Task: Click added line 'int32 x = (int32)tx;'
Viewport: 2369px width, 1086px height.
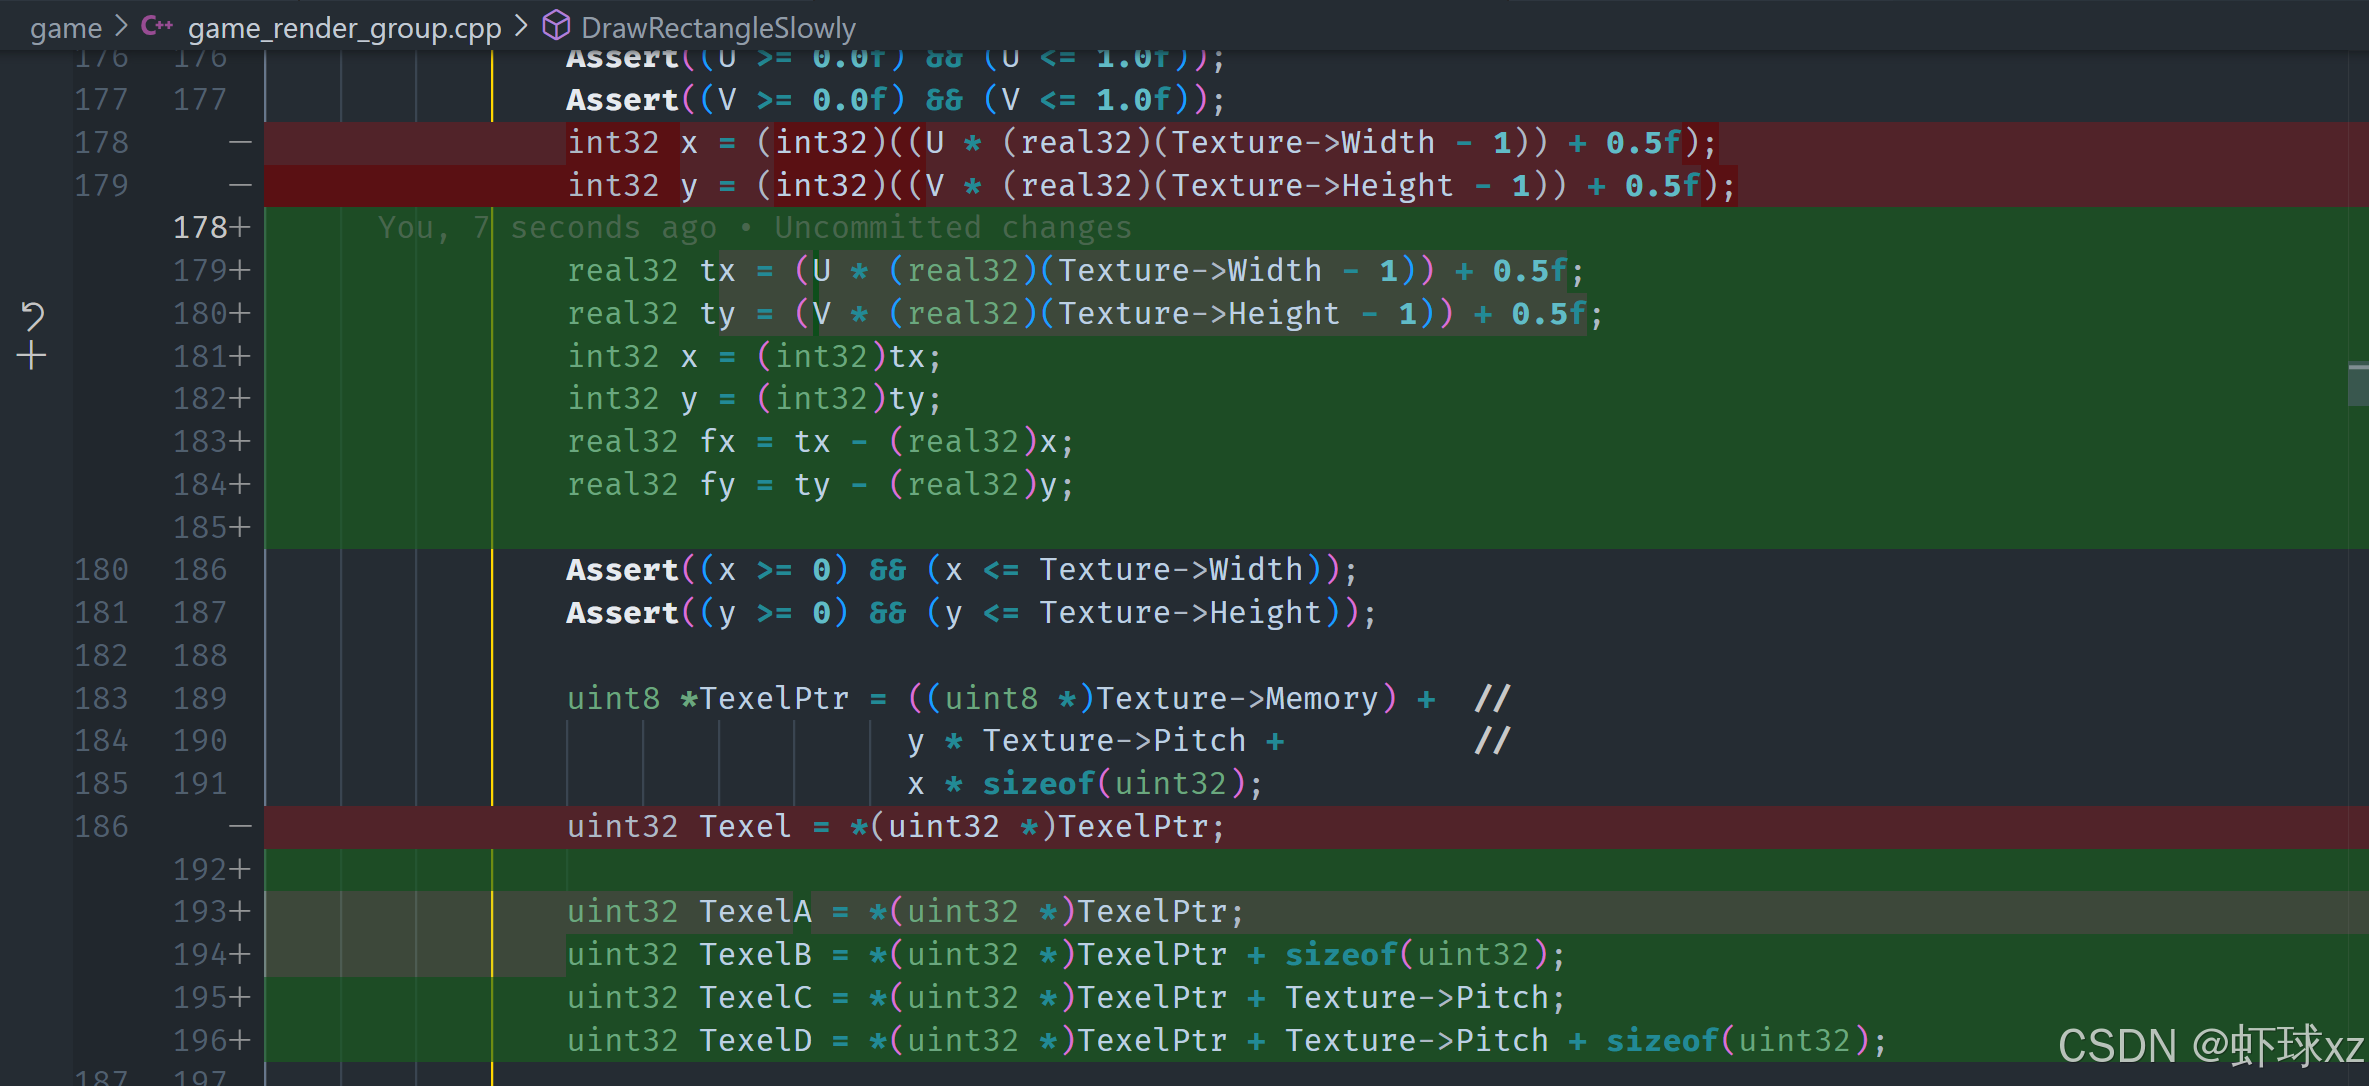Action: 754,357
